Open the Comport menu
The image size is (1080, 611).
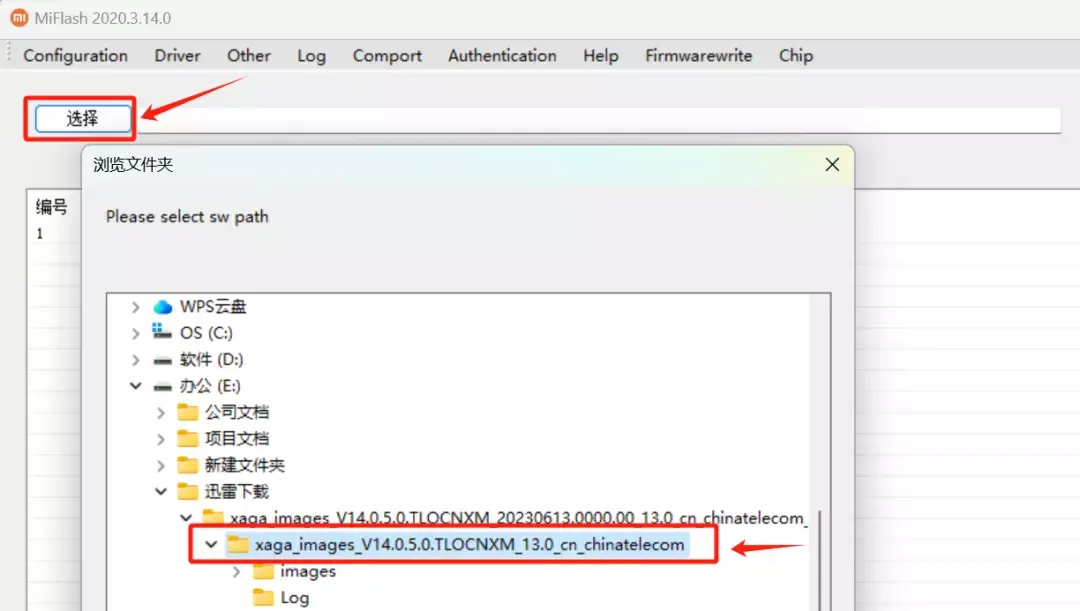387,56
